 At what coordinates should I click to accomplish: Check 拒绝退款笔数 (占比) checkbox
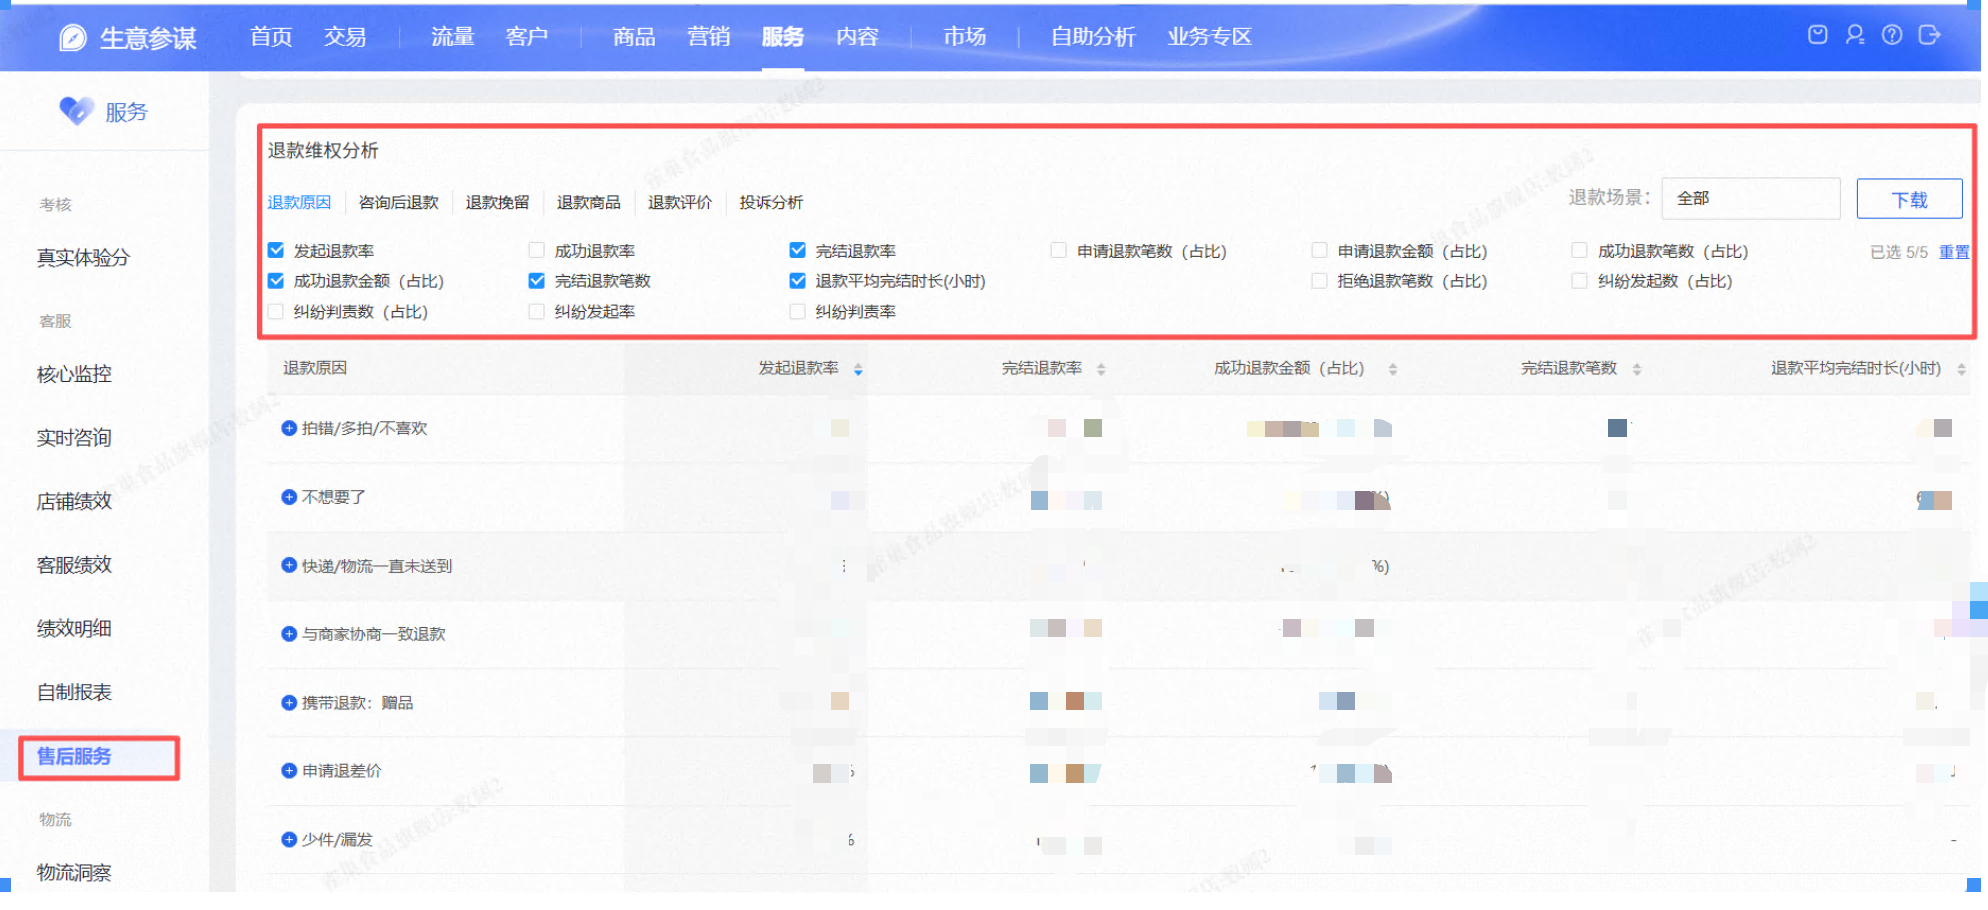[1319, 281]
